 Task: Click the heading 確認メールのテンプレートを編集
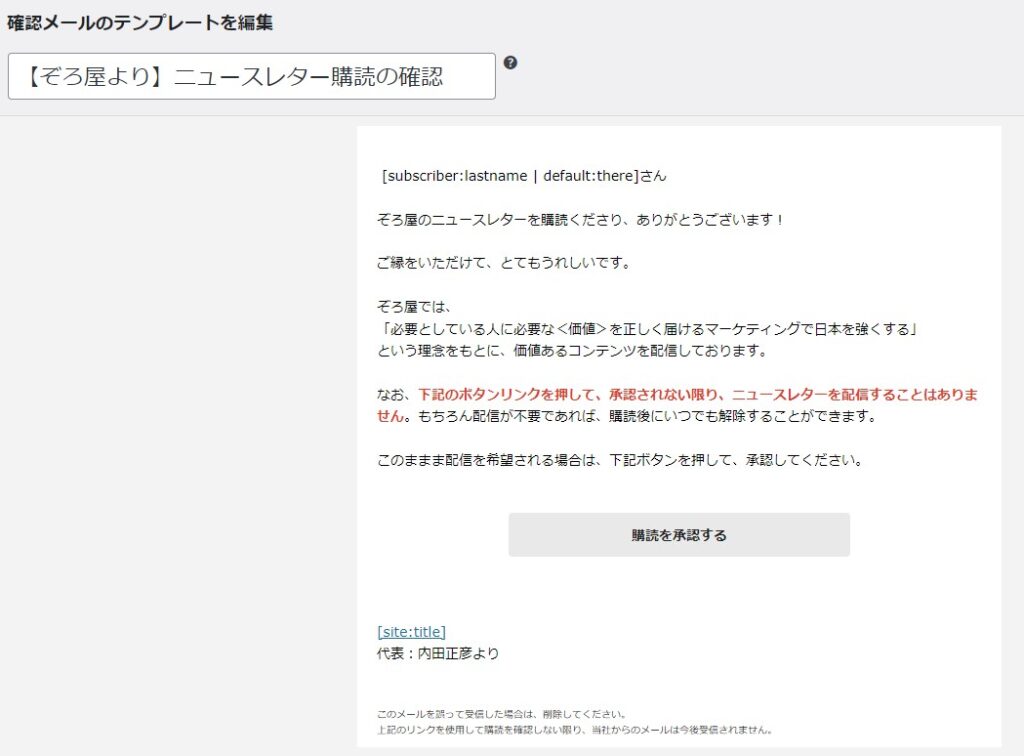140,22
